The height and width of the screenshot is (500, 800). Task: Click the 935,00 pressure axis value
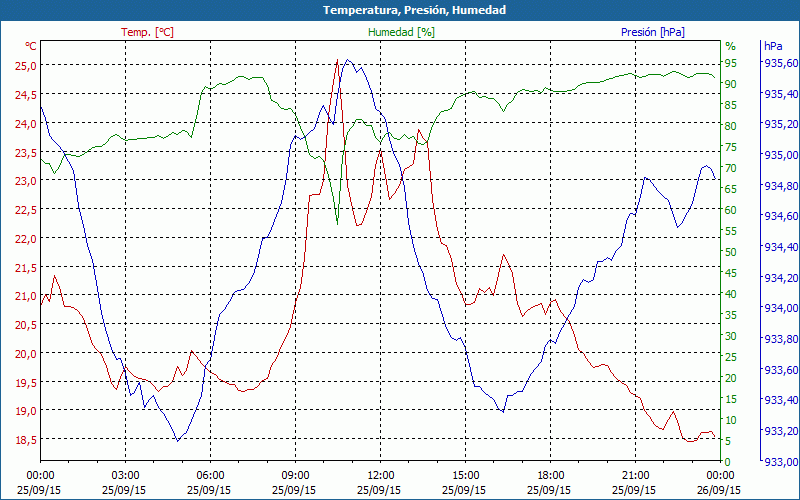(781, 155)
